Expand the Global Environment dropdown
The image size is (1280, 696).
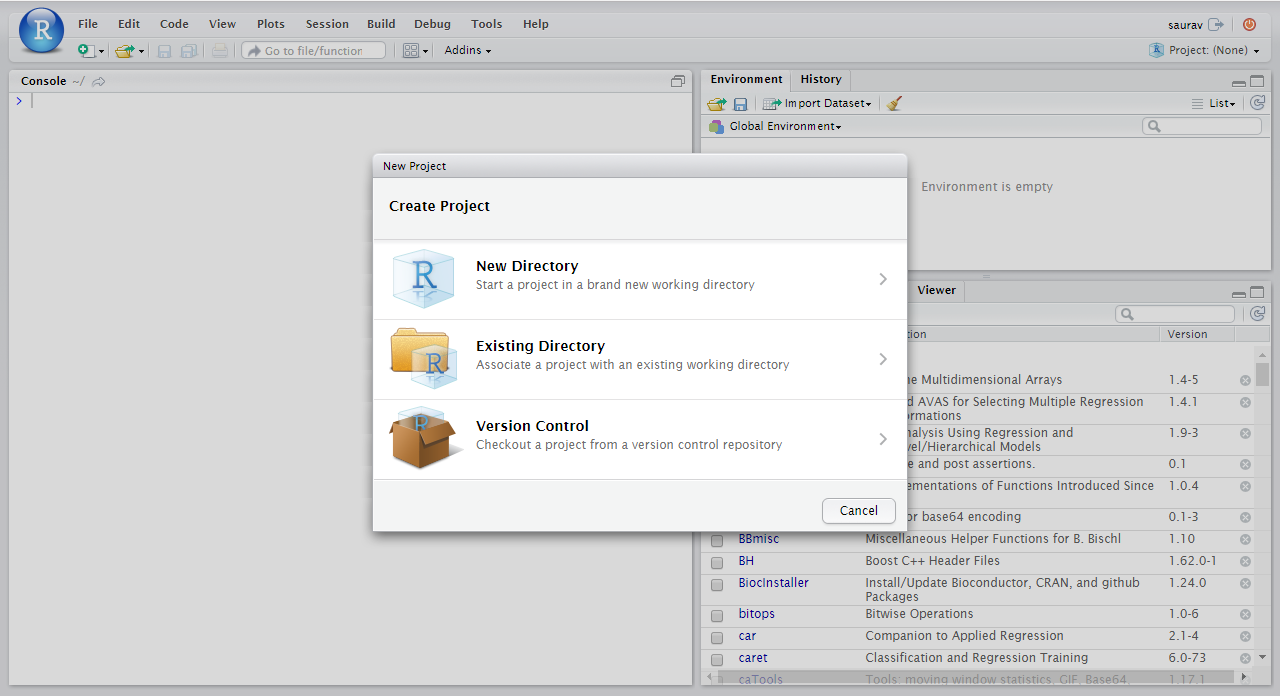click(x=775, y=126)
